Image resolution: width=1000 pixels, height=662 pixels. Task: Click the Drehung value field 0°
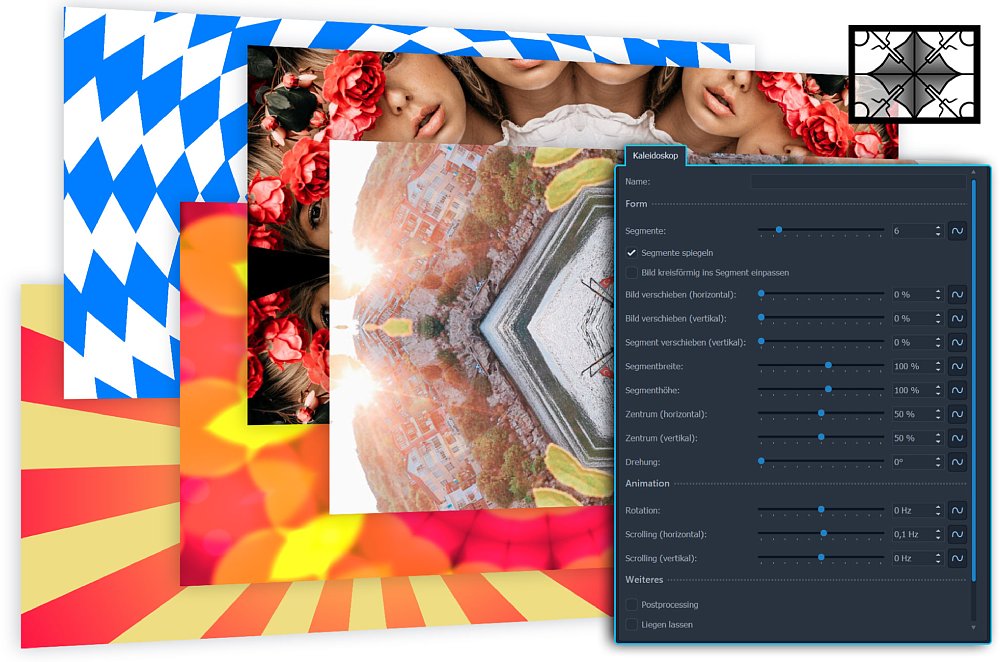(913, 462)
